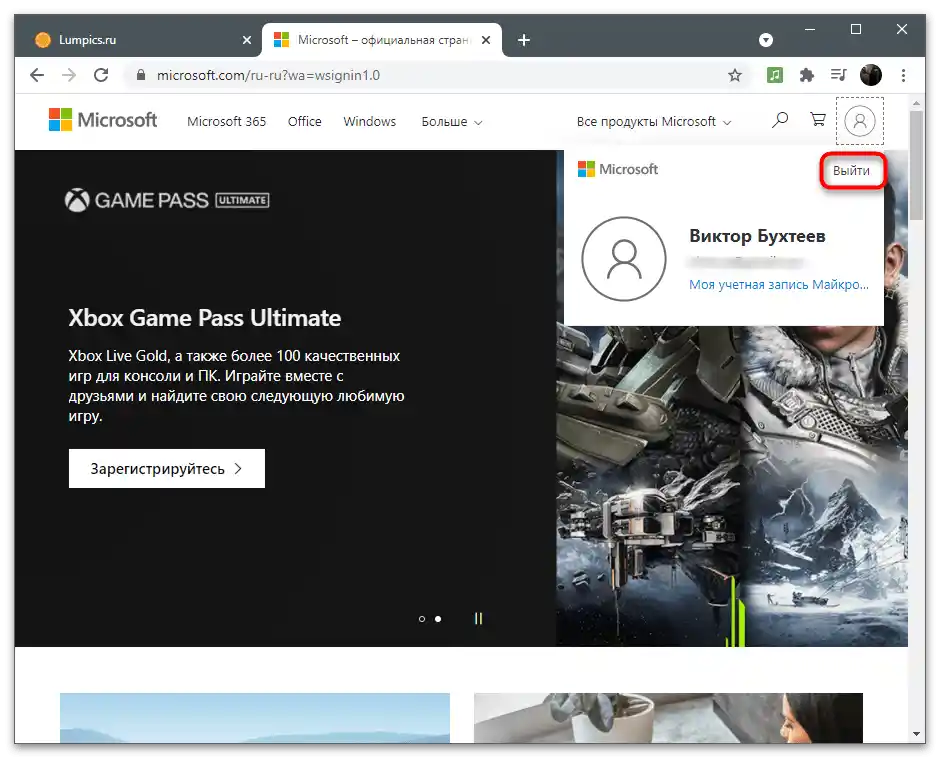Switch to the Lumpics.ru tab
The height and width of the screenshot is (758, 940).
click(x=141, y=40)
